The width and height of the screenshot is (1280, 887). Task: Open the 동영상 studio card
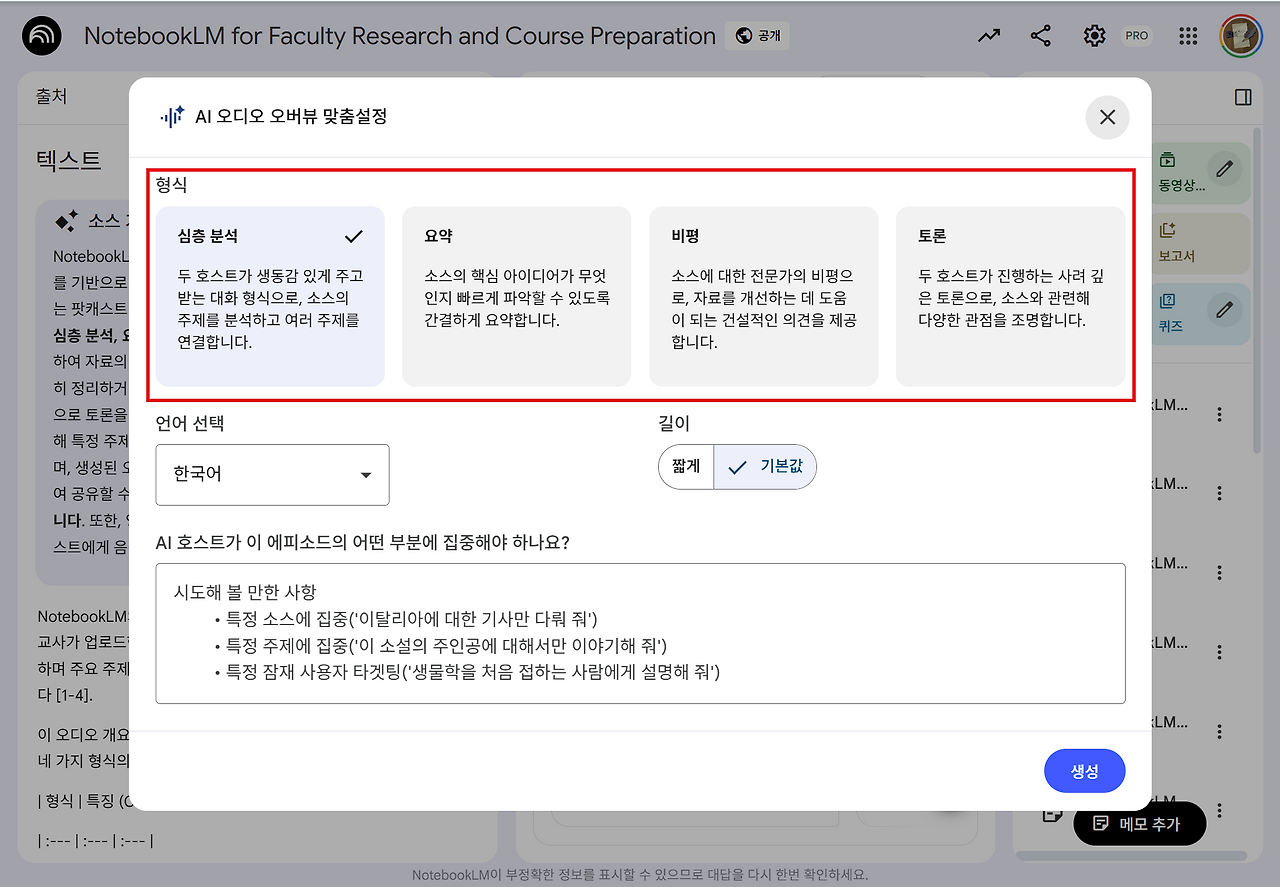1182,172
